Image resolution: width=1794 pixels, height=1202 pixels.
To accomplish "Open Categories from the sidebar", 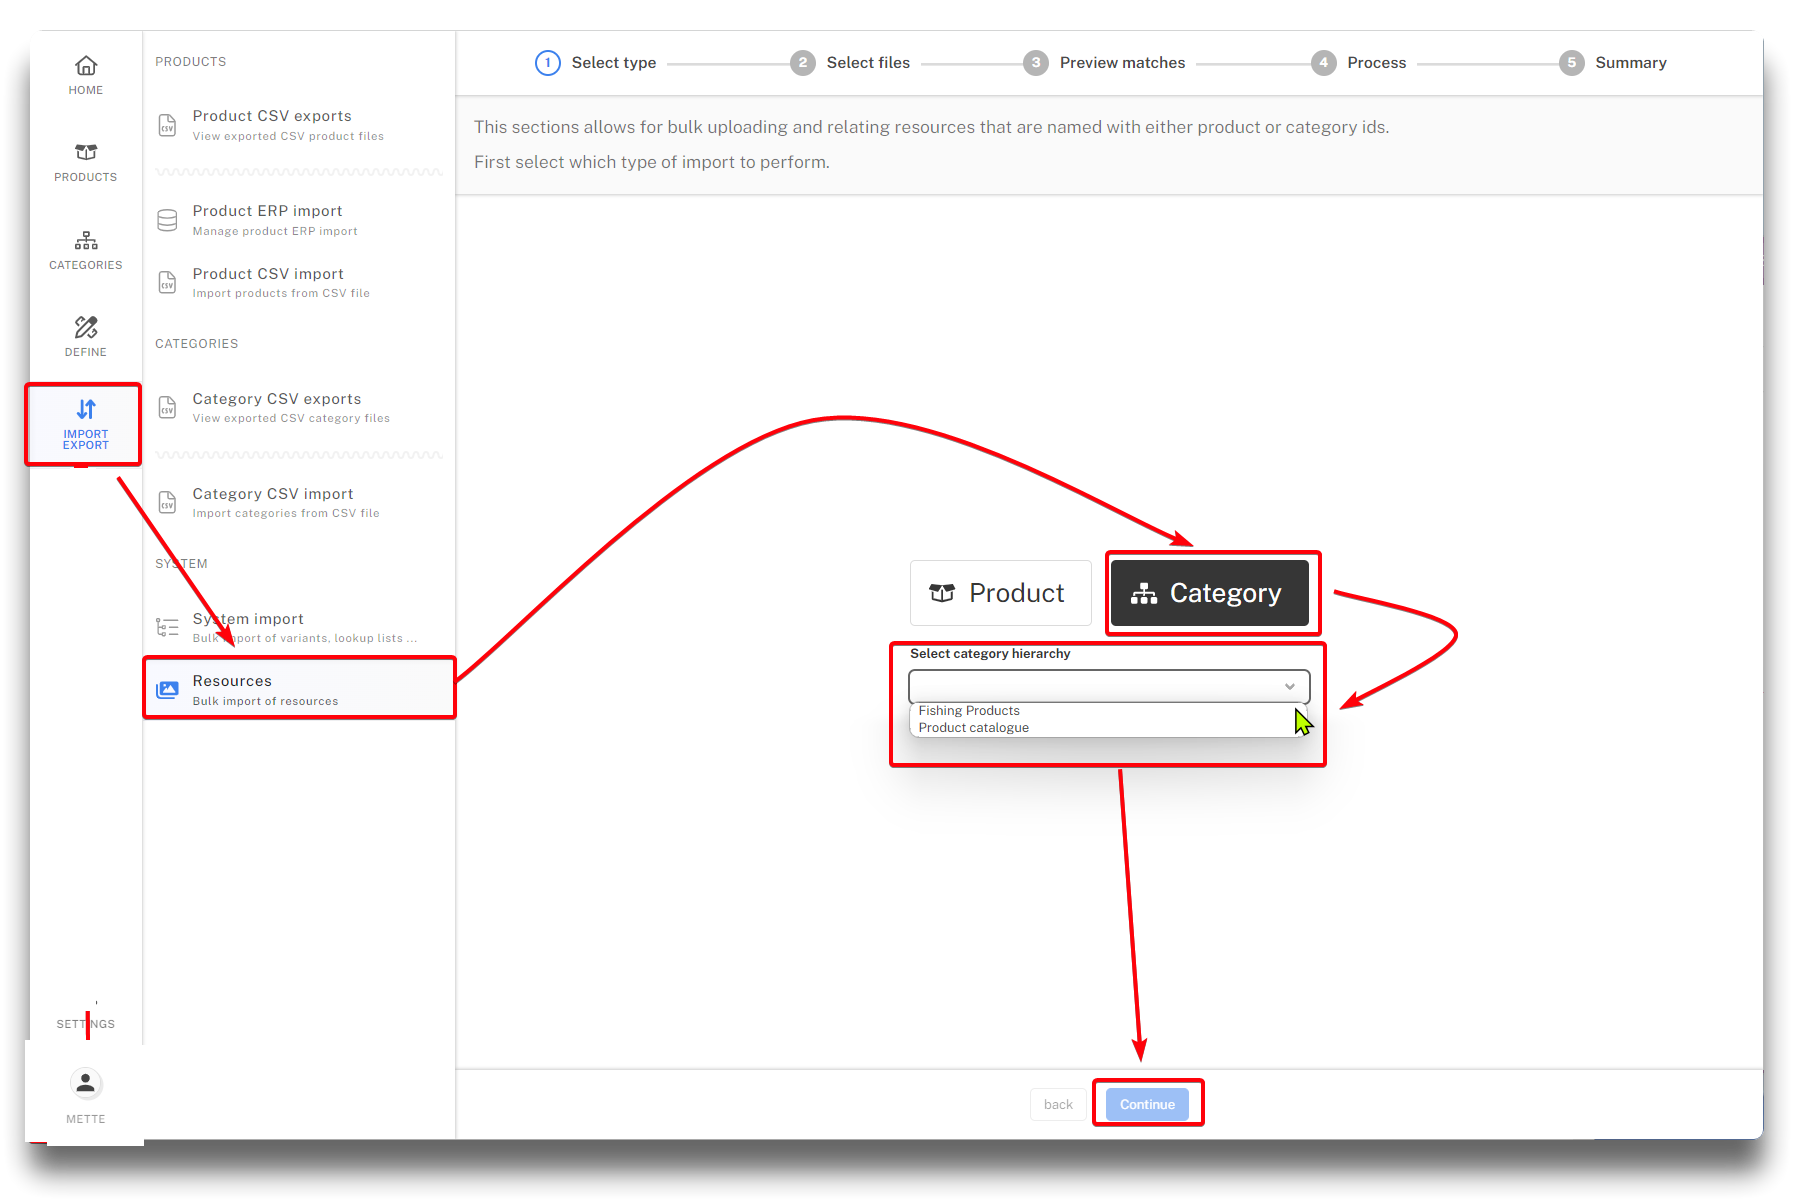I will click(86, 250).
